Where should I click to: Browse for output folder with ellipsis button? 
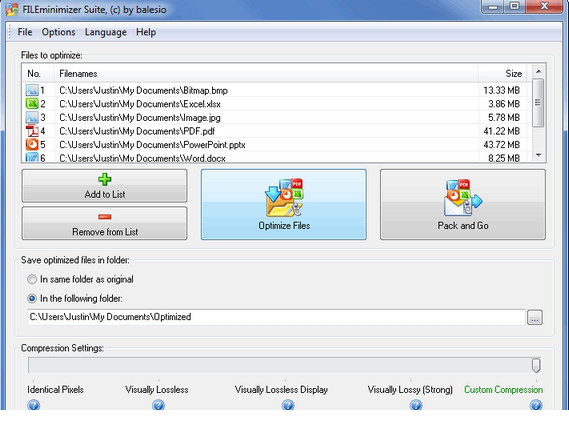(x=535, y=318)
